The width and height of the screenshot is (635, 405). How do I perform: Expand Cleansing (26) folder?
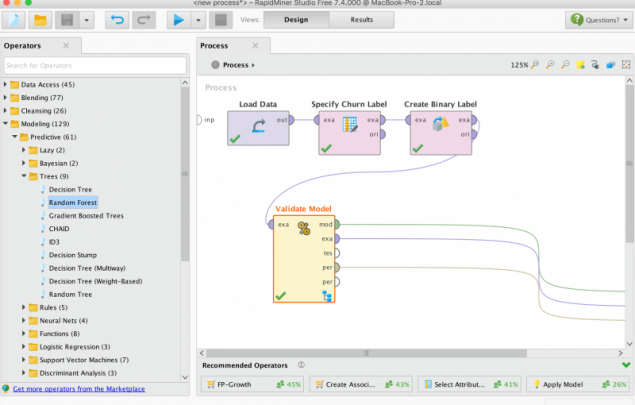pos(5,111)
